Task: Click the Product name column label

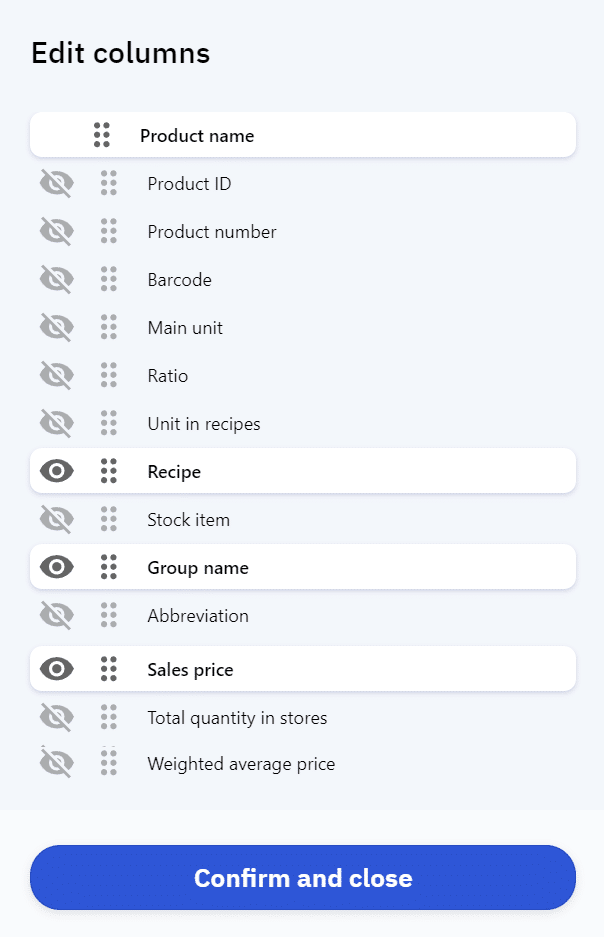Action: [197, 136]
